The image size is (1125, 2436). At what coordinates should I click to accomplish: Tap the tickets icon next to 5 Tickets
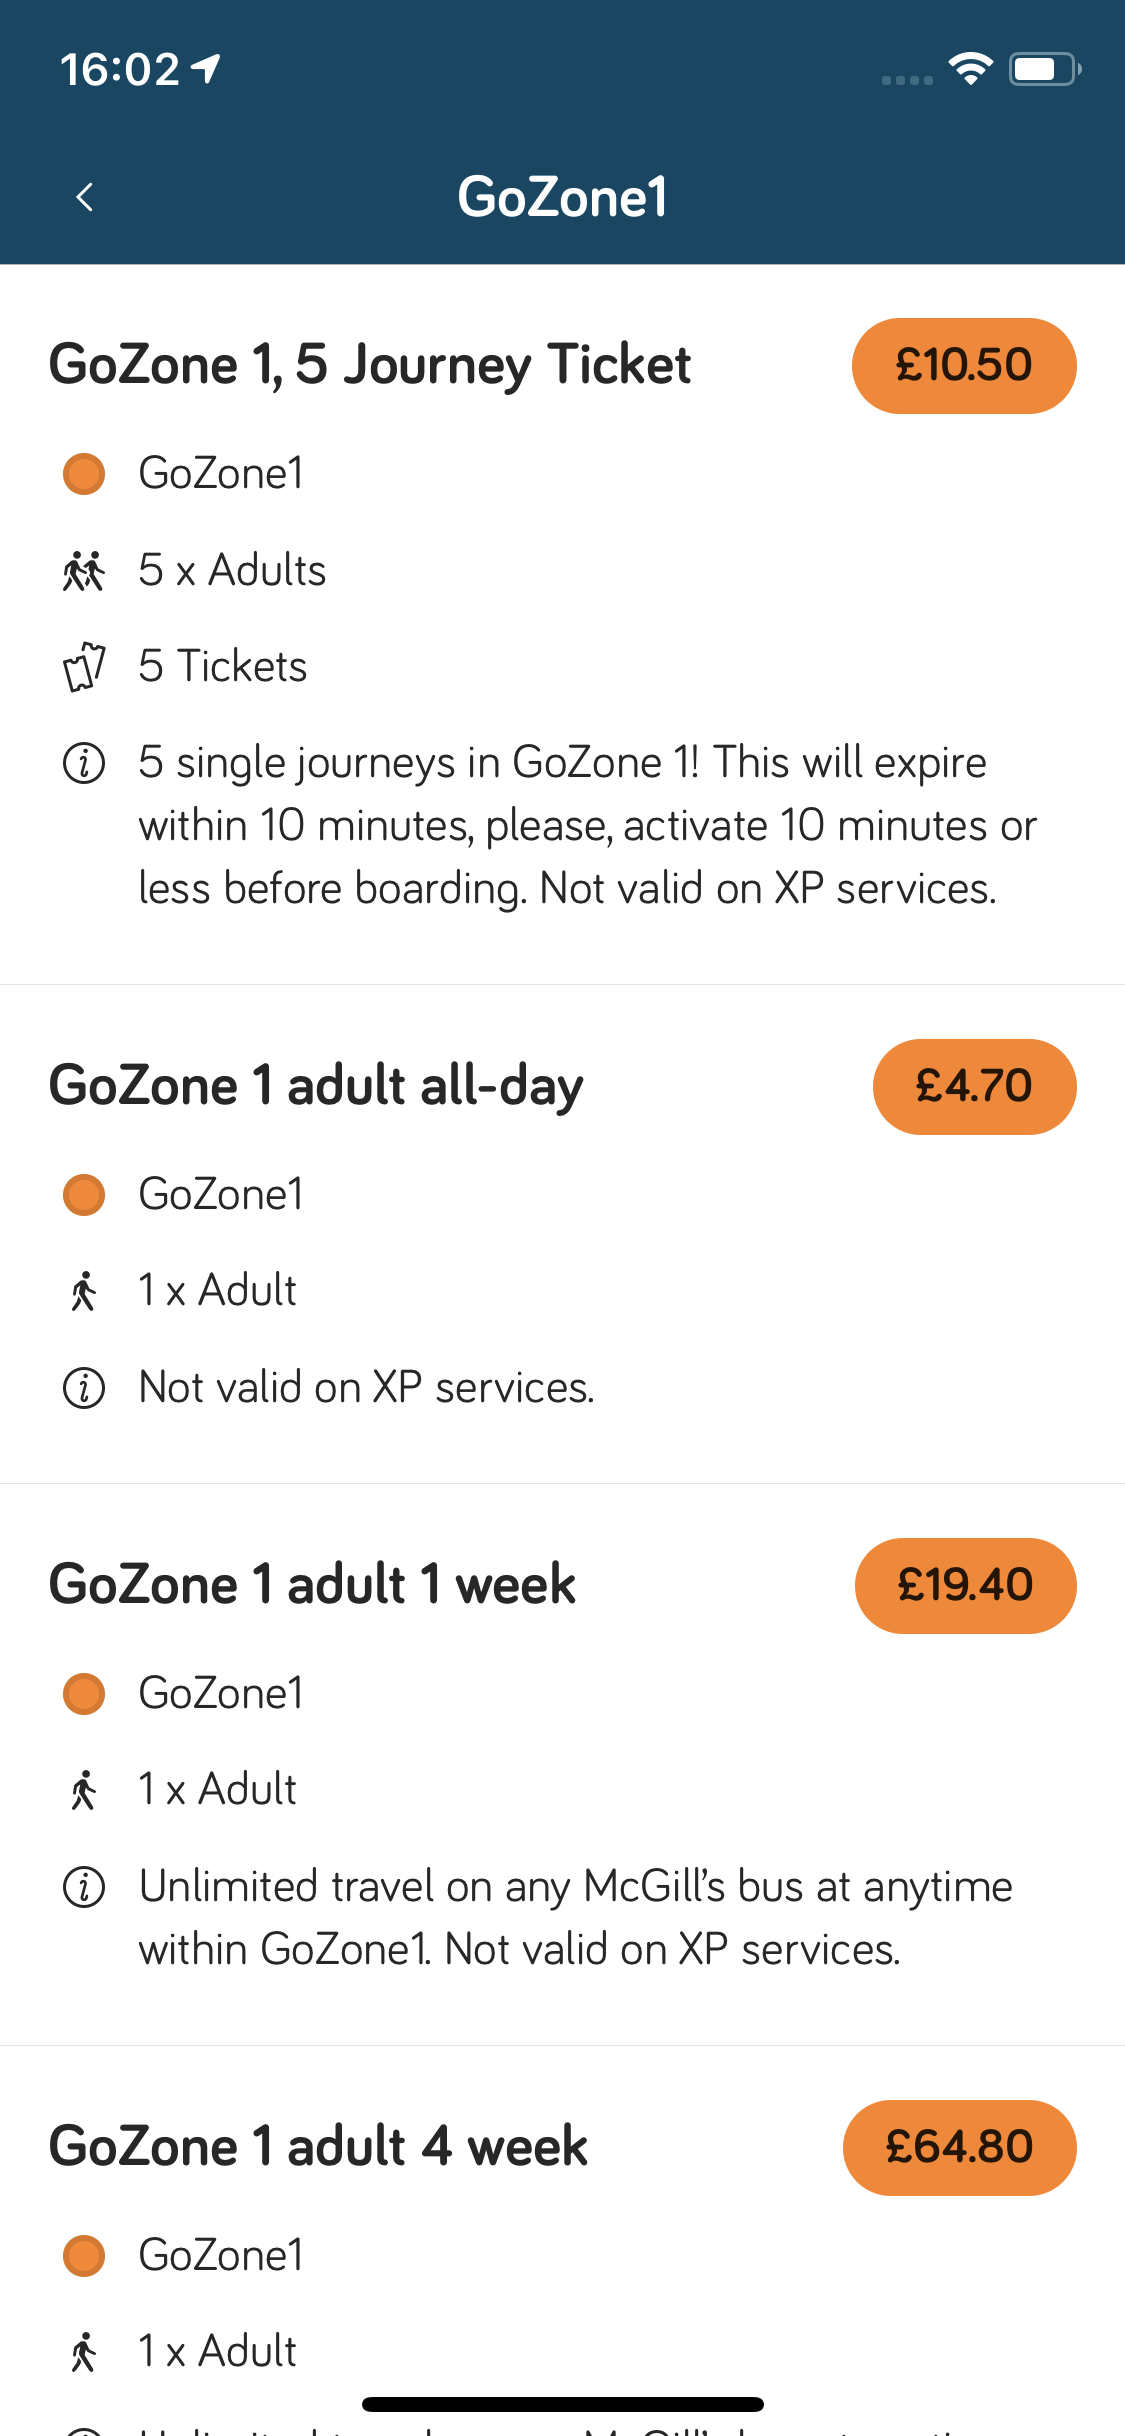pyautogui.click(x=84, y=667)
